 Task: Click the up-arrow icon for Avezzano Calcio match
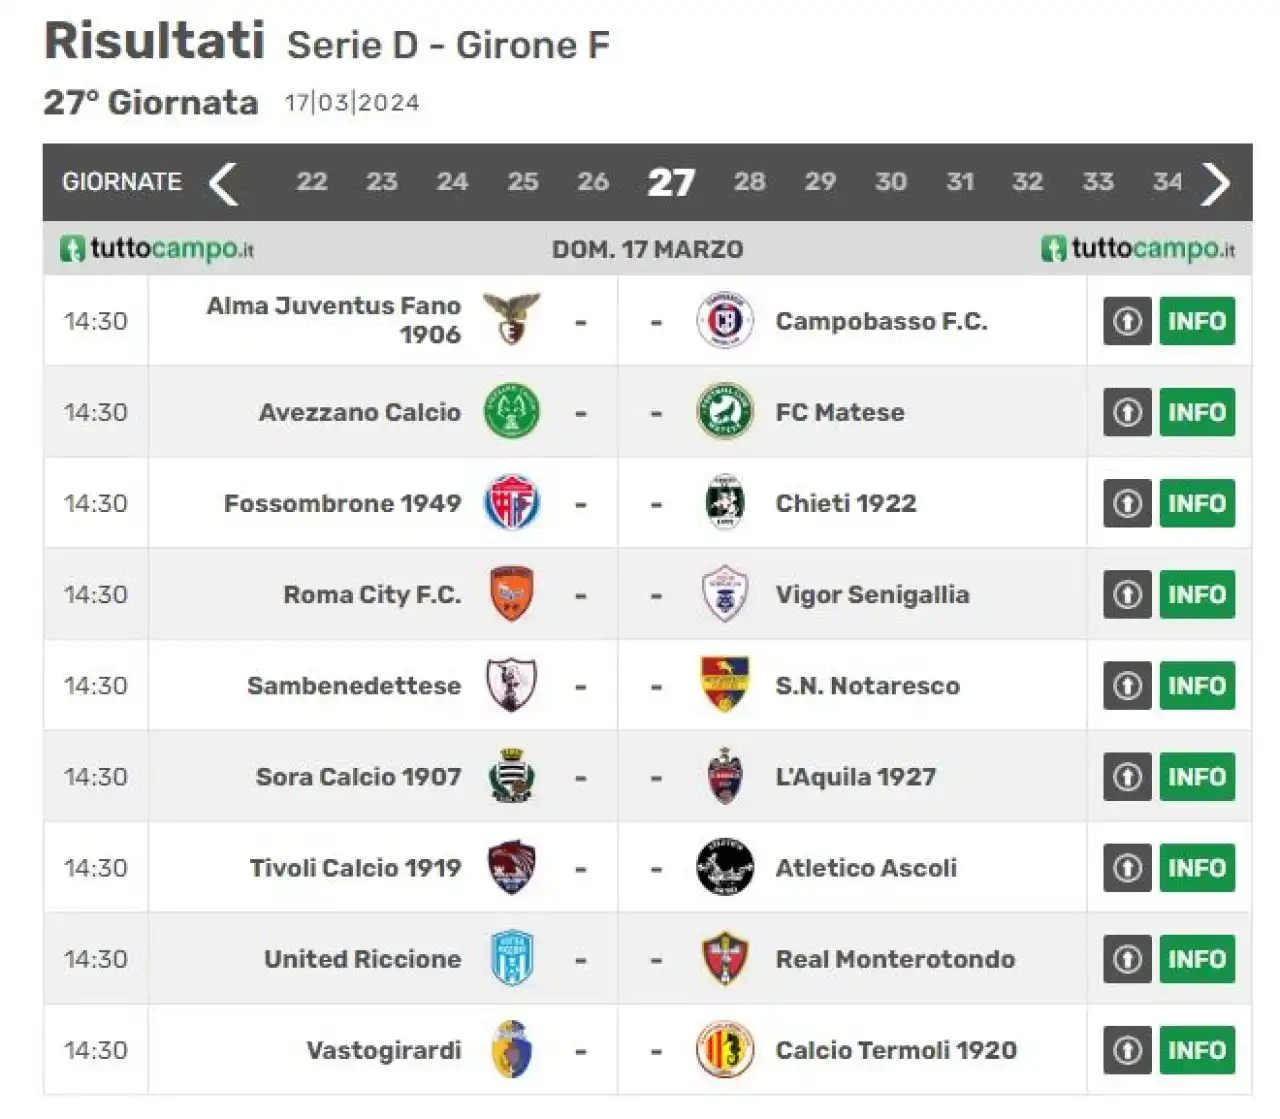1127,412
